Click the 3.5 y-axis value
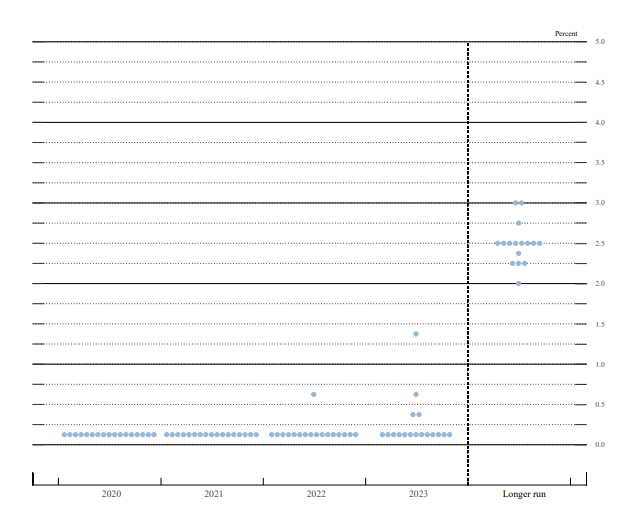Image resolution: width=619 pixels, height=522 pixels. pyautogui.click(x=600, y=162)
